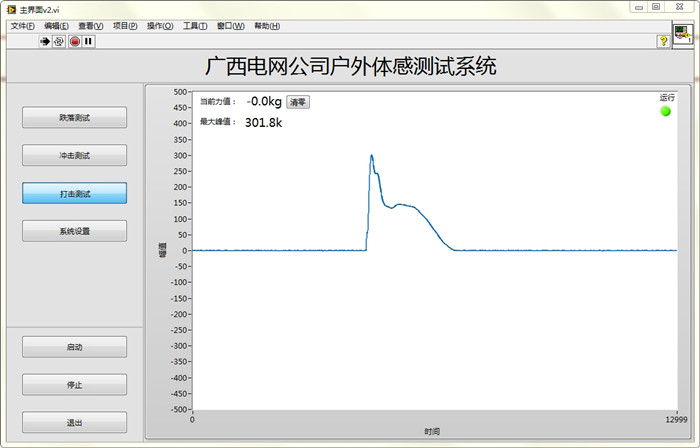Open the 帮助(H) menu
Image resolution: width=700 pixels, height=448 pixels.
[267, 26]
